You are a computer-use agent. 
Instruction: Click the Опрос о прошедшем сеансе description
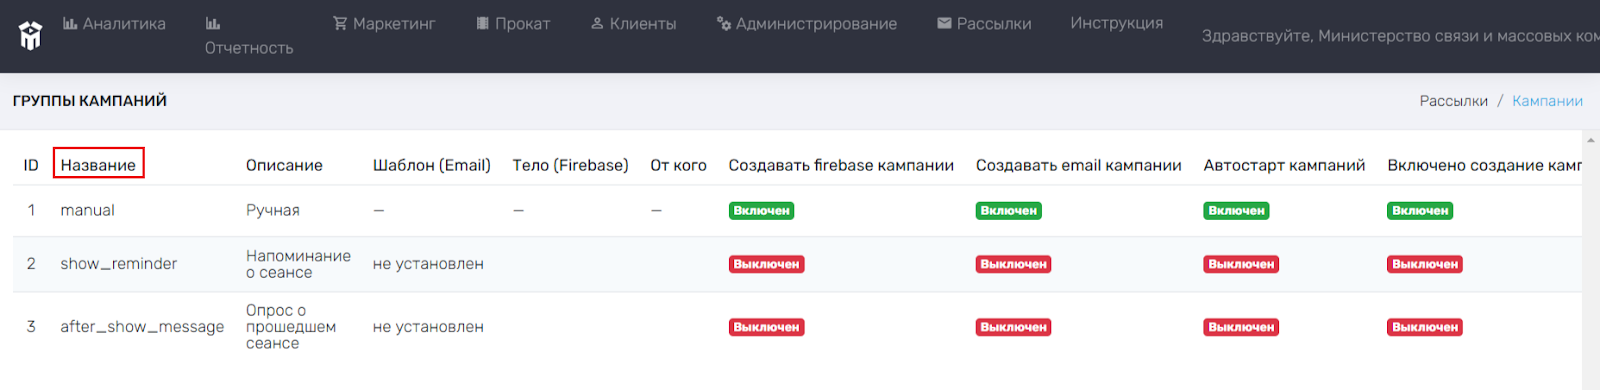click(291, 327)
